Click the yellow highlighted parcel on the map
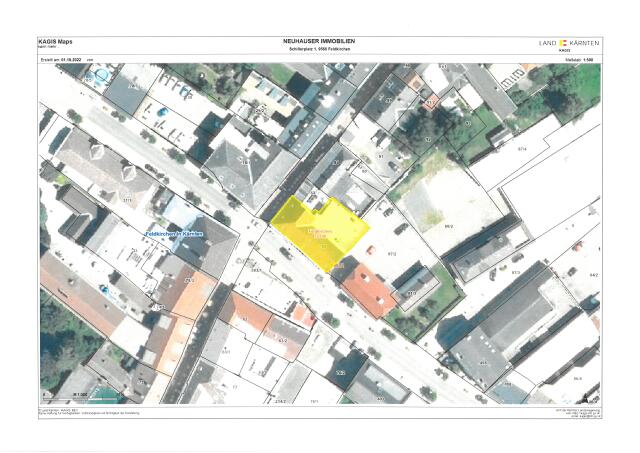Screen dimensions: 640x453 317,232
